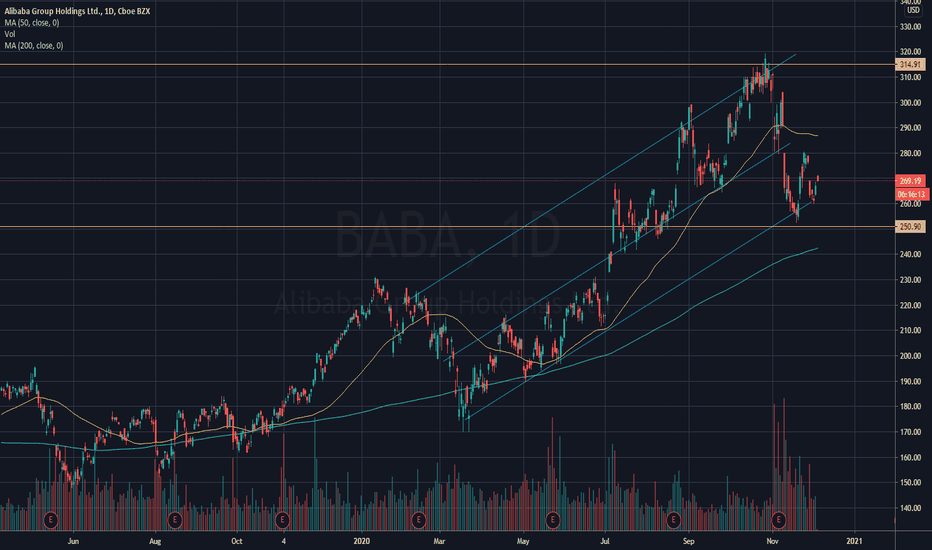932x550 pixels.
Task: Click the 330.00 price axis label
Action: pos(911,27)
